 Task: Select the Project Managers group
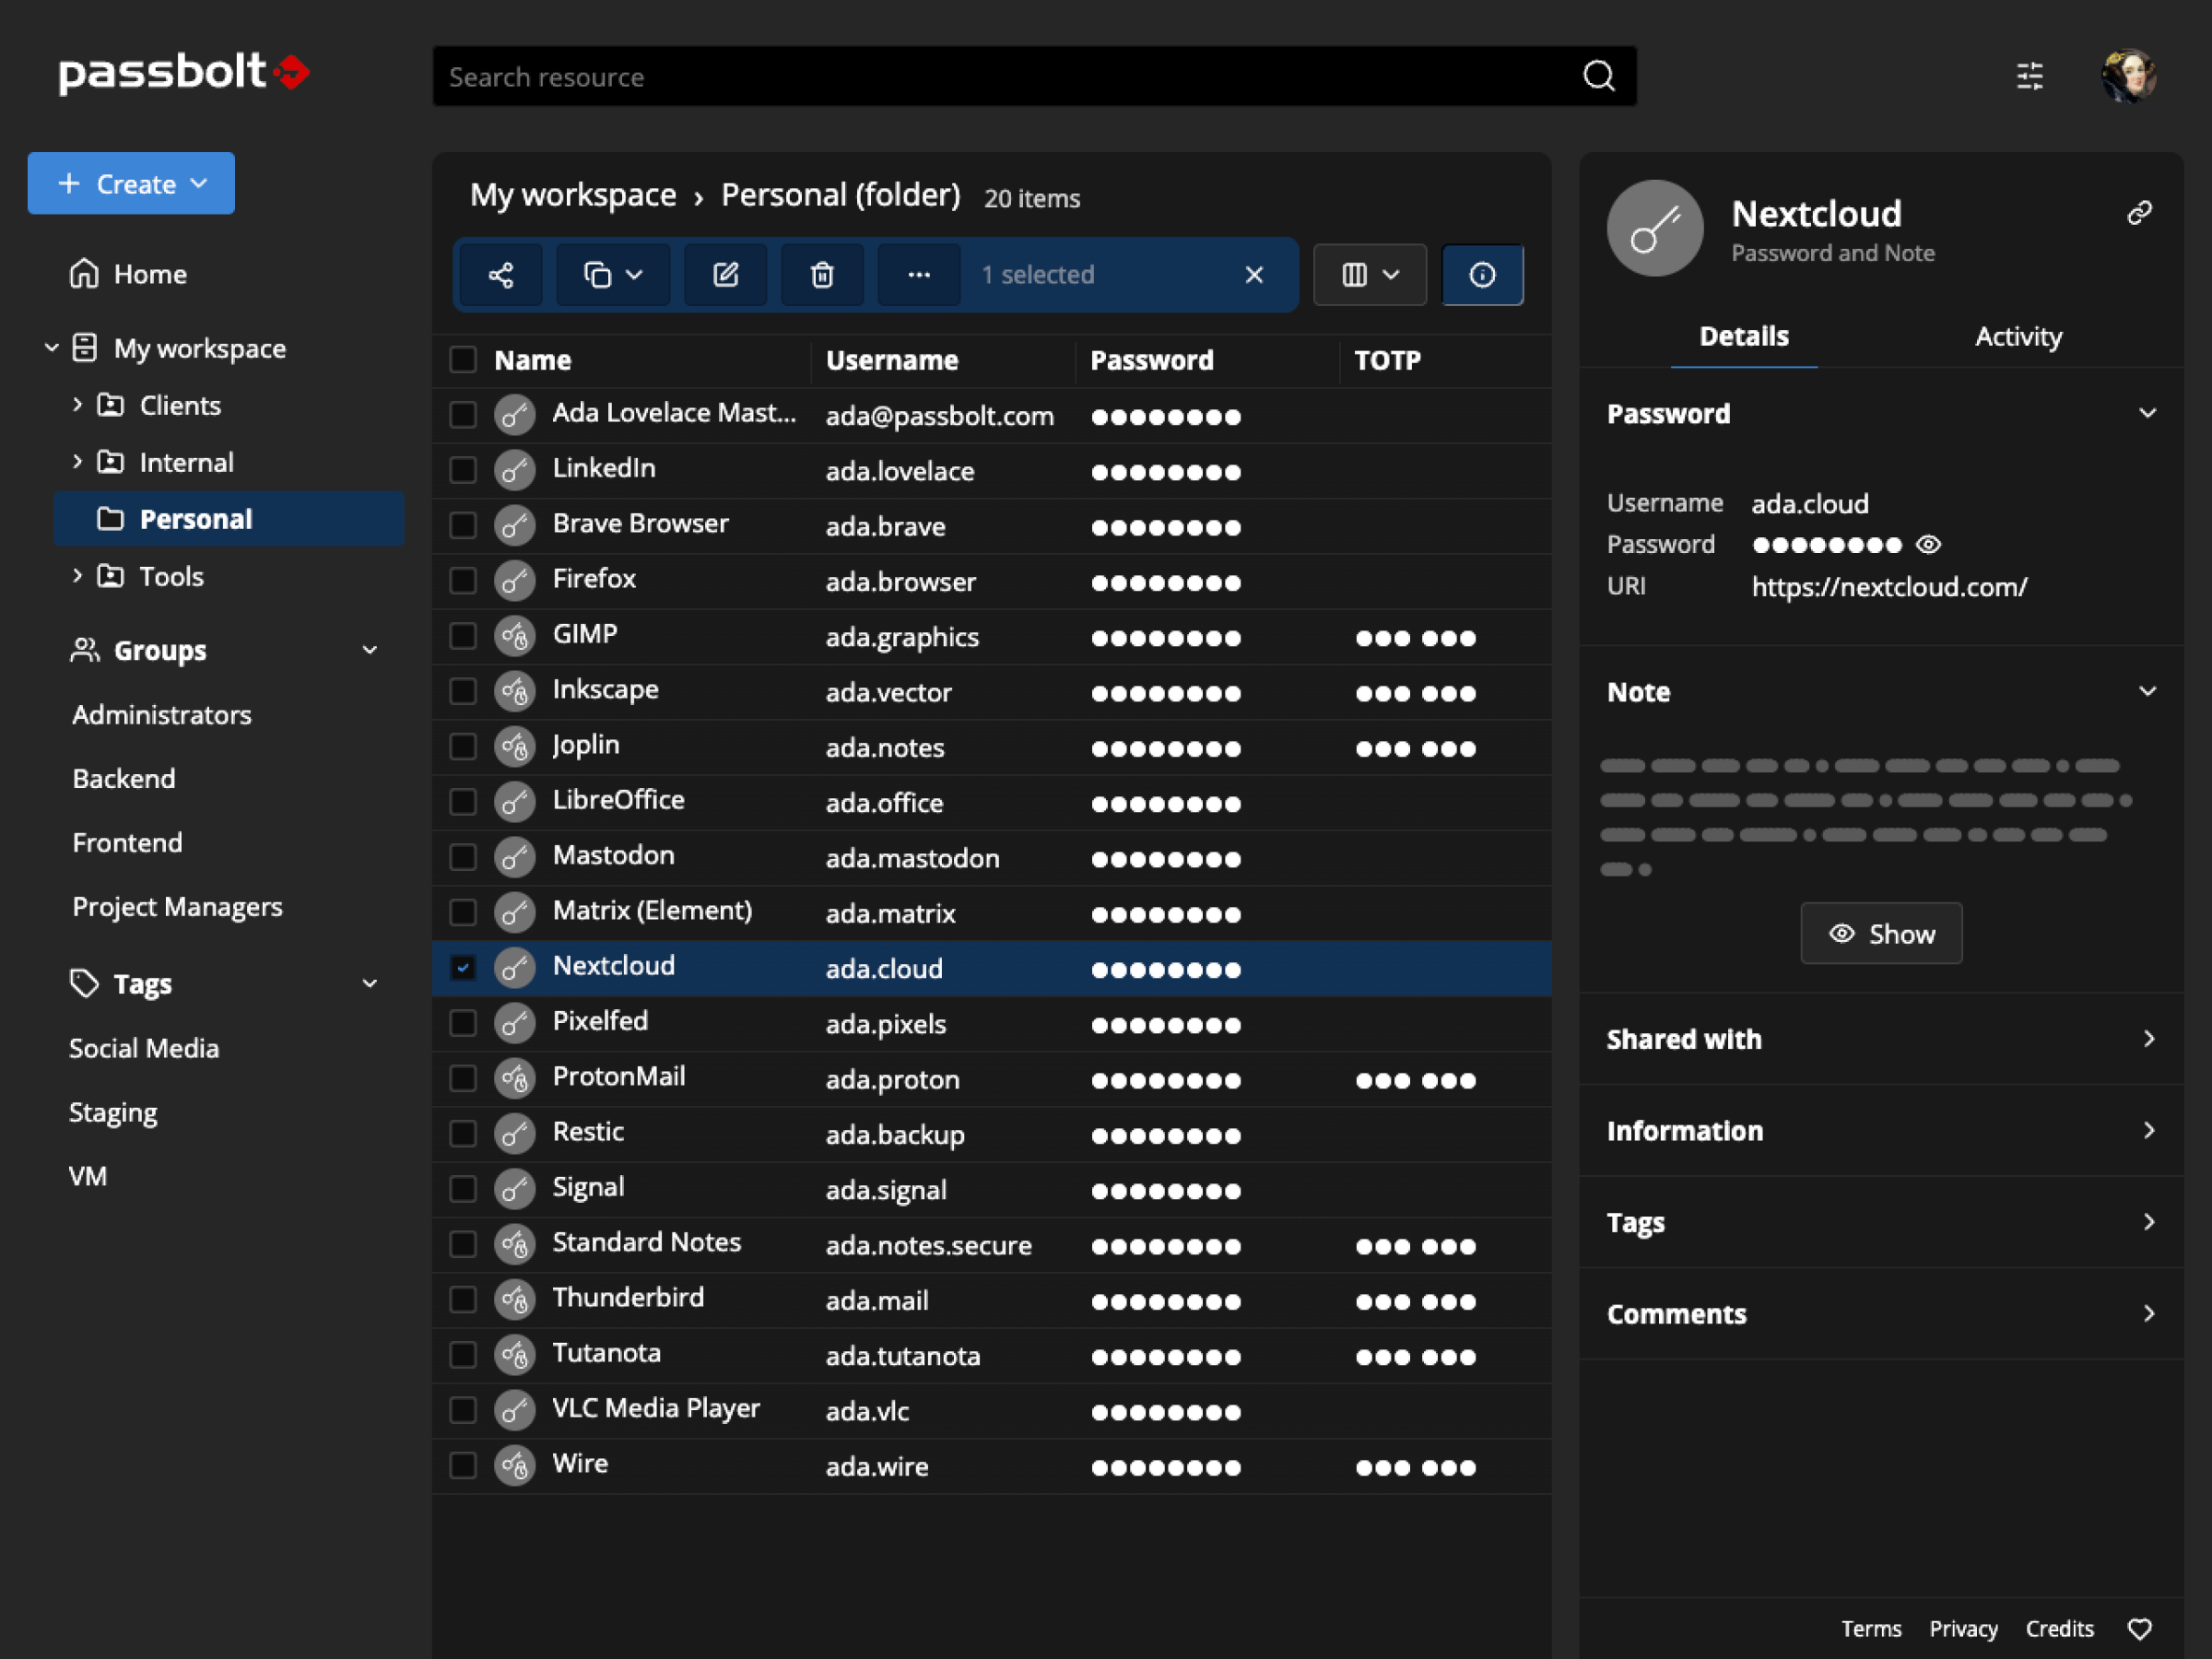177,906
